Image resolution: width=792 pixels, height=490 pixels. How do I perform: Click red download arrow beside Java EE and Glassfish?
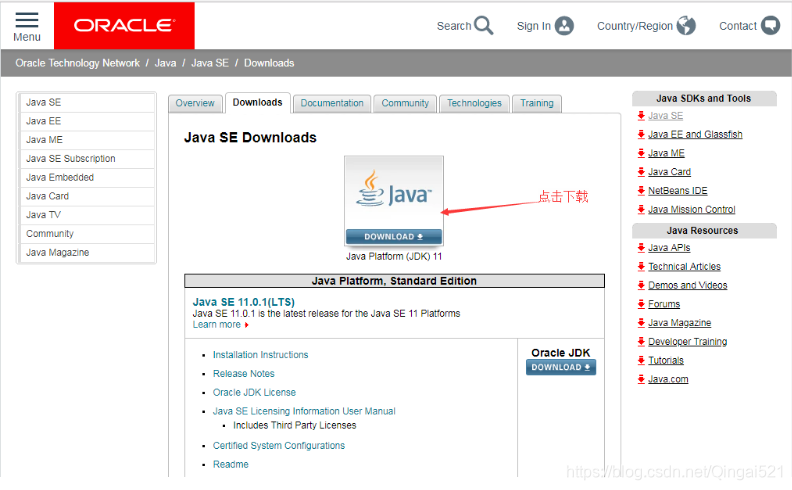pyautogui.click(x=641, y=134)
